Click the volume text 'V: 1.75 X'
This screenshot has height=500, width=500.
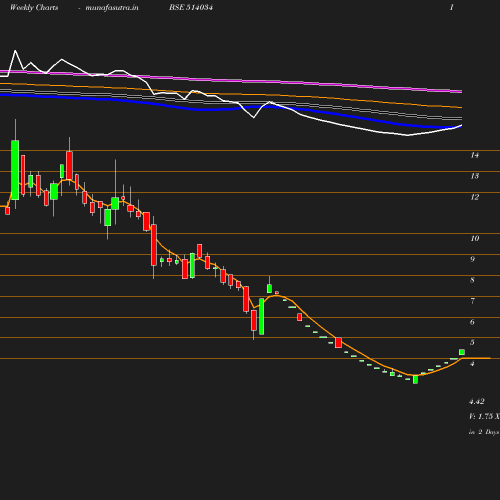coord(484,416)
